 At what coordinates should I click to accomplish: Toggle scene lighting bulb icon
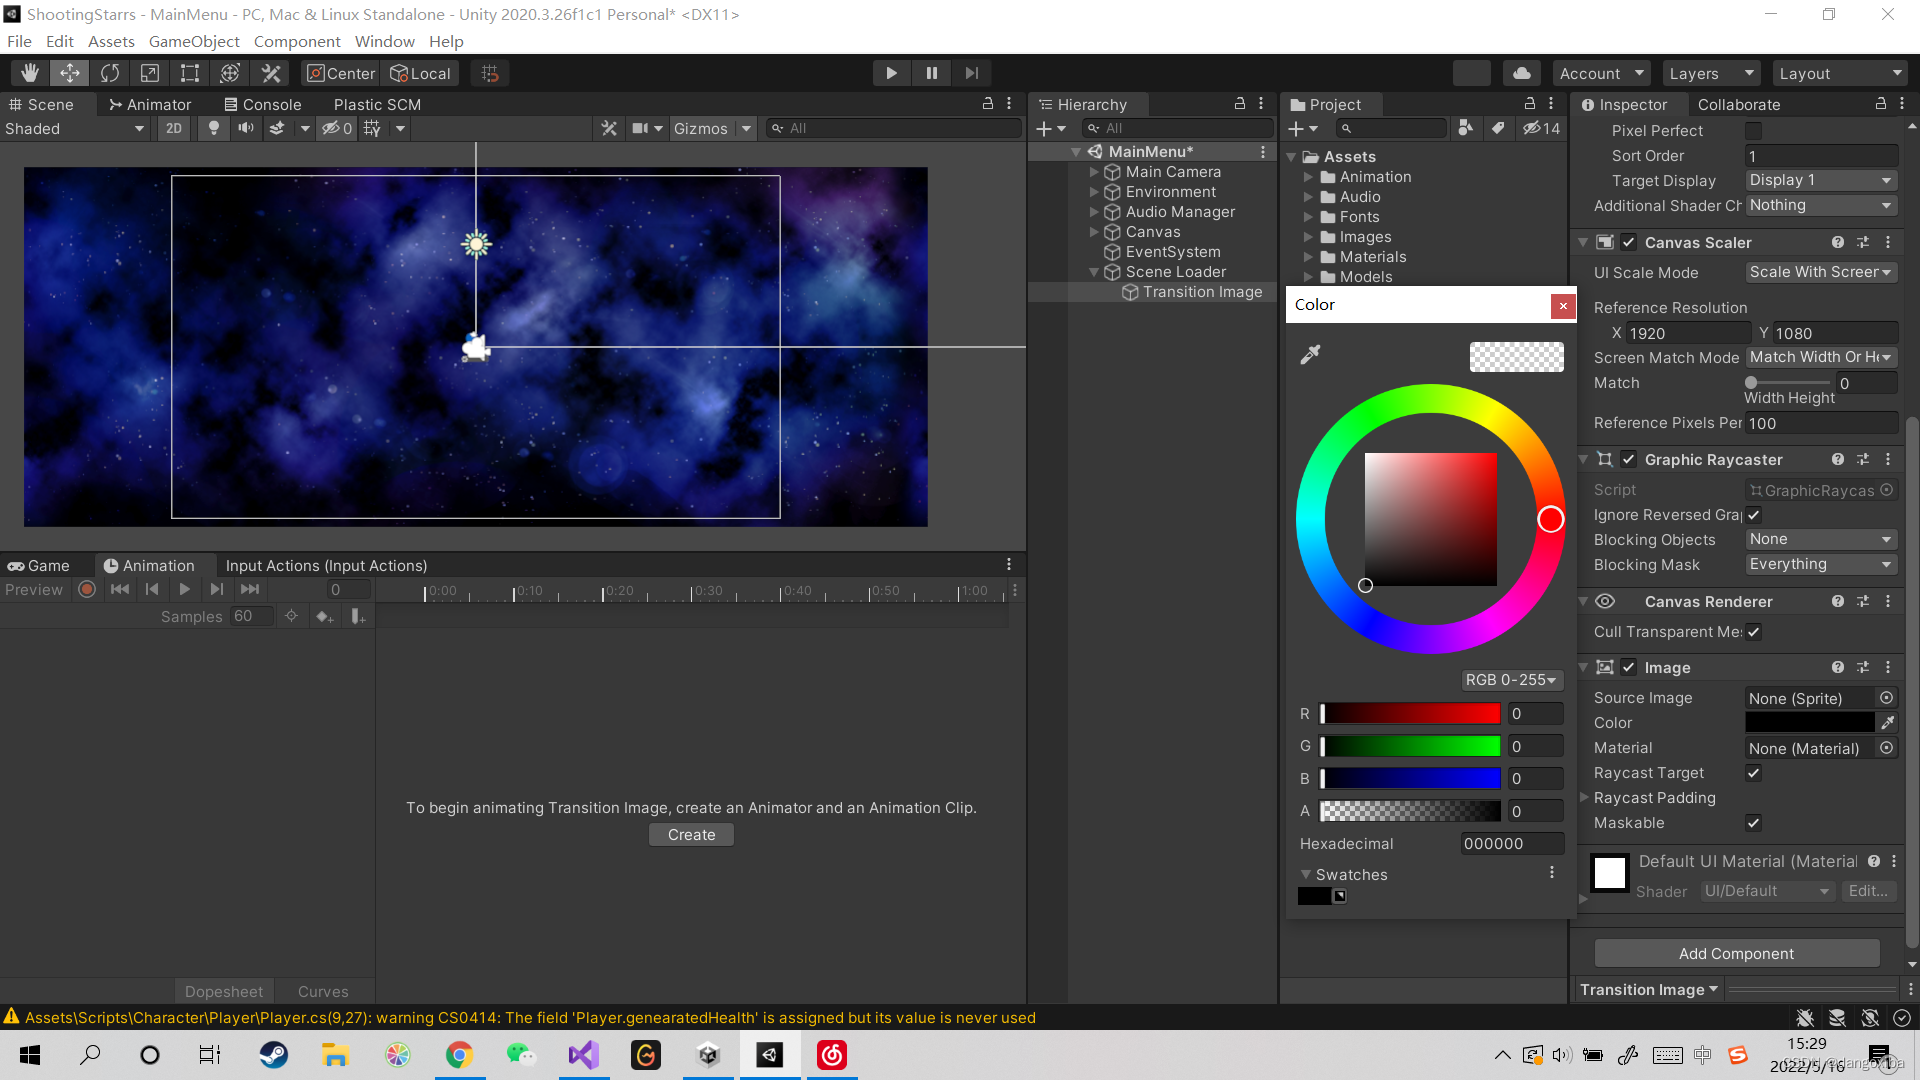pyautogui.click(x=213, y=128)
